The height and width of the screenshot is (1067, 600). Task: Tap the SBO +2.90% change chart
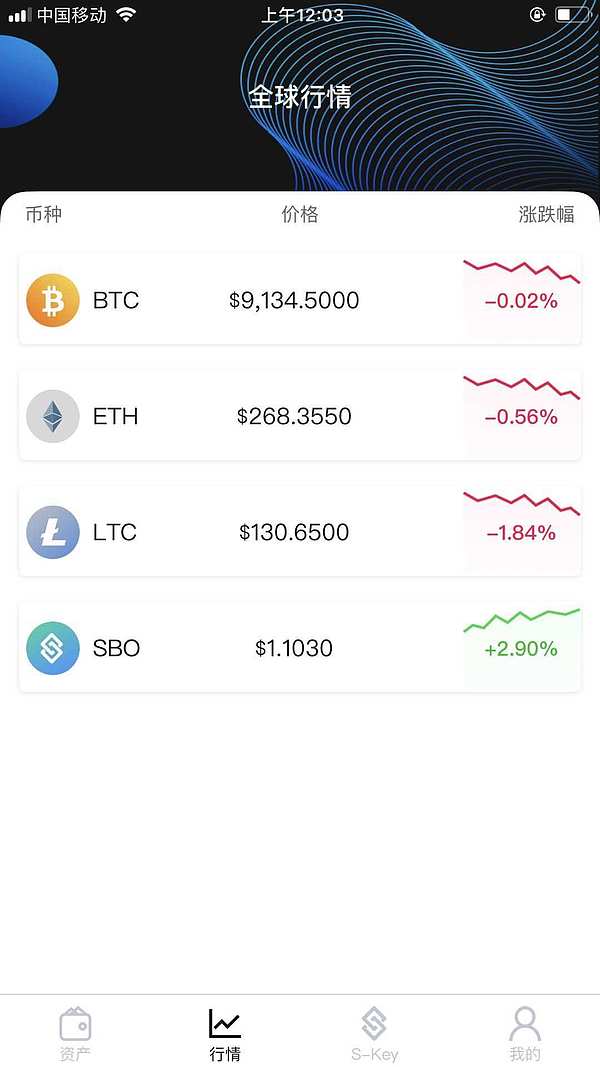click(x=521, y=647)
